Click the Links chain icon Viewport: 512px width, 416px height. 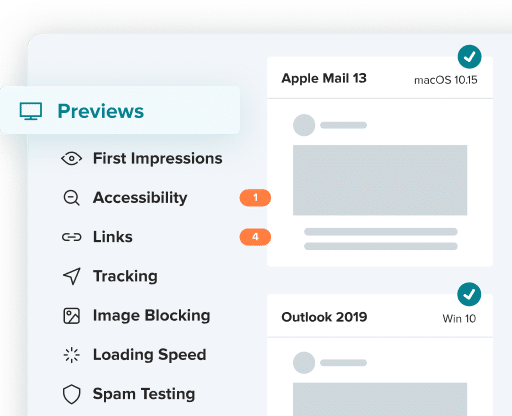point(71,237)
